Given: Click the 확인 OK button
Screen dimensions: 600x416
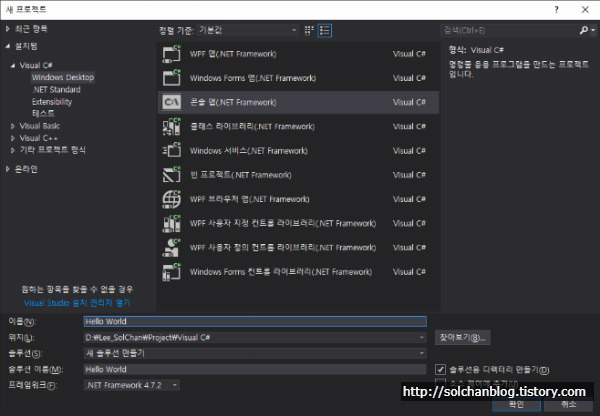Looking at the screenshot, I should [516, 405].
